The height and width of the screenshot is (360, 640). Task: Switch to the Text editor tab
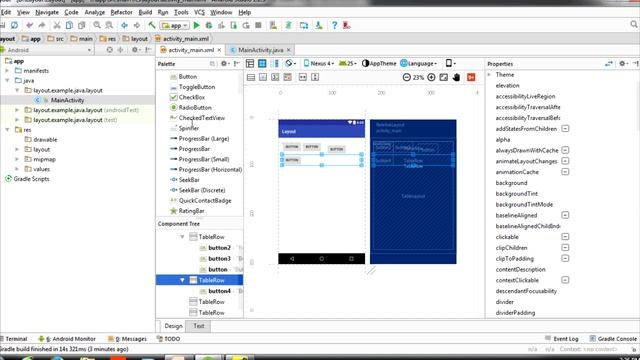[199, 326]
